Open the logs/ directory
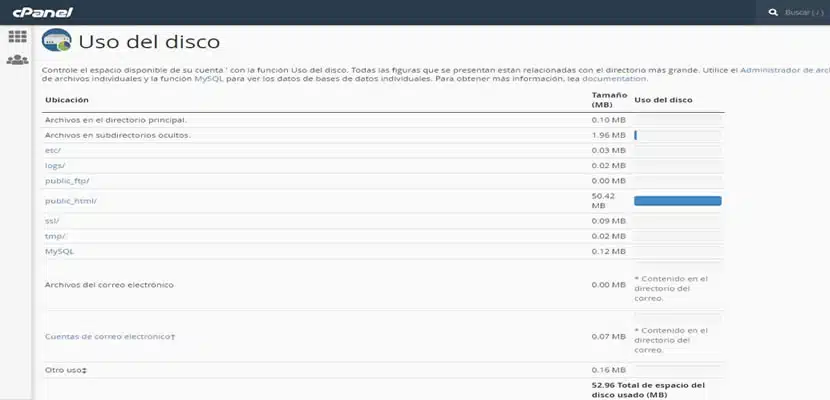 point(55,165)
